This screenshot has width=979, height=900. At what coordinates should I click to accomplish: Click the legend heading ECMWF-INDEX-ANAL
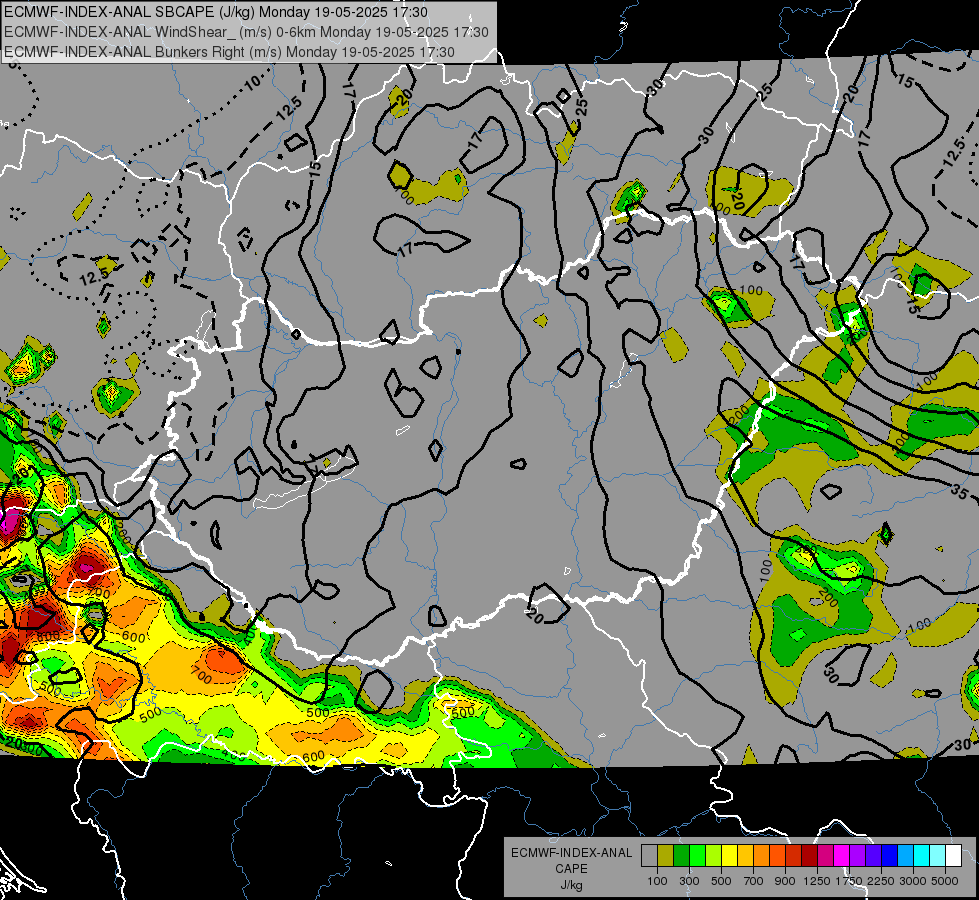[x=571, y=853]
